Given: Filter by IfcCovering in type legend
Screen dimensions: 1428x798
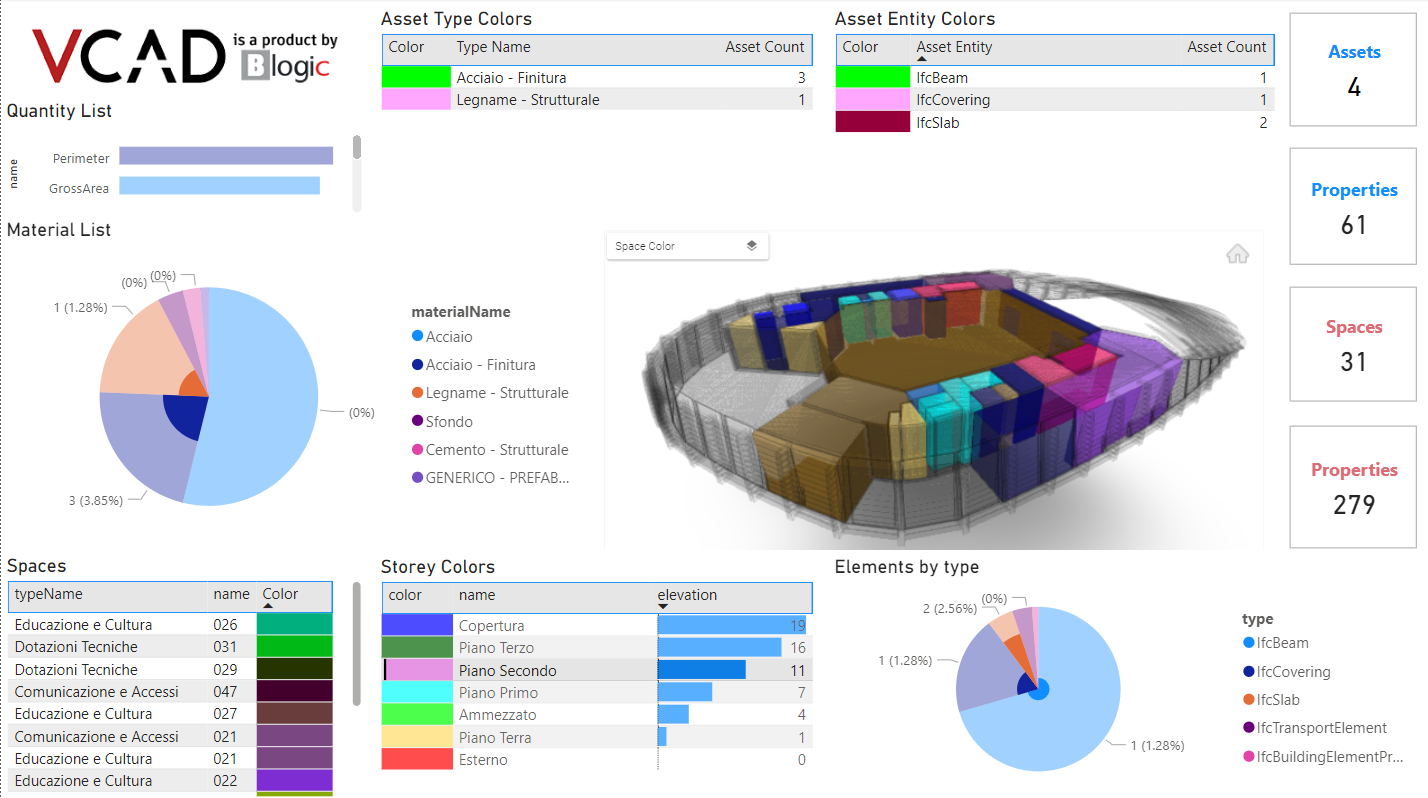Looking at the screenshot, I should coord(1286,672).
